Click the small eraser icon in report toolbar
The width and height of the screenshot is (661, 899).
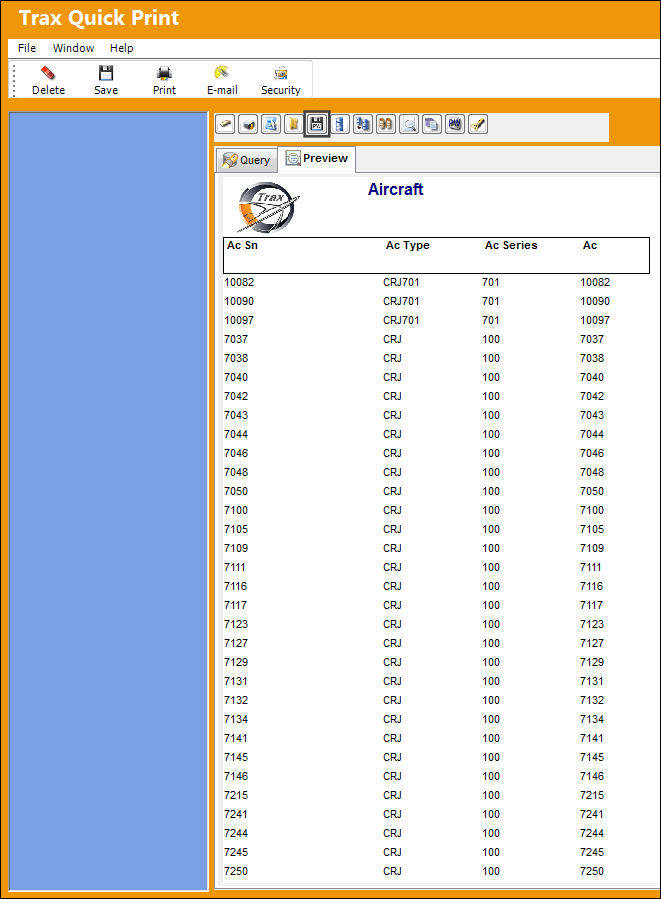click(225, 124)
